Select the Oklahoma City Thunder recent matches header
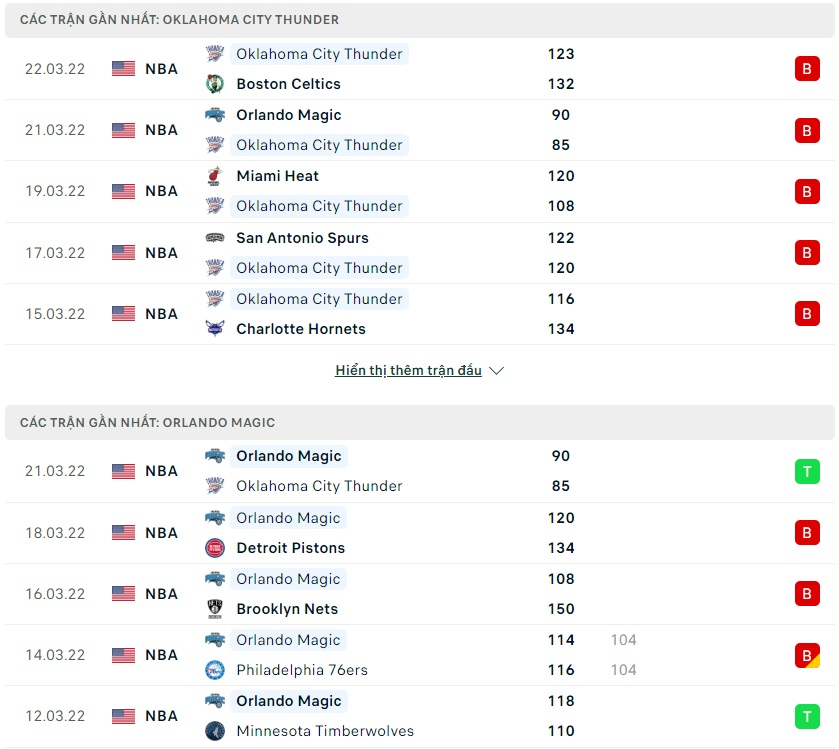This screenshot has height=749, width=839. coord(179,19)
